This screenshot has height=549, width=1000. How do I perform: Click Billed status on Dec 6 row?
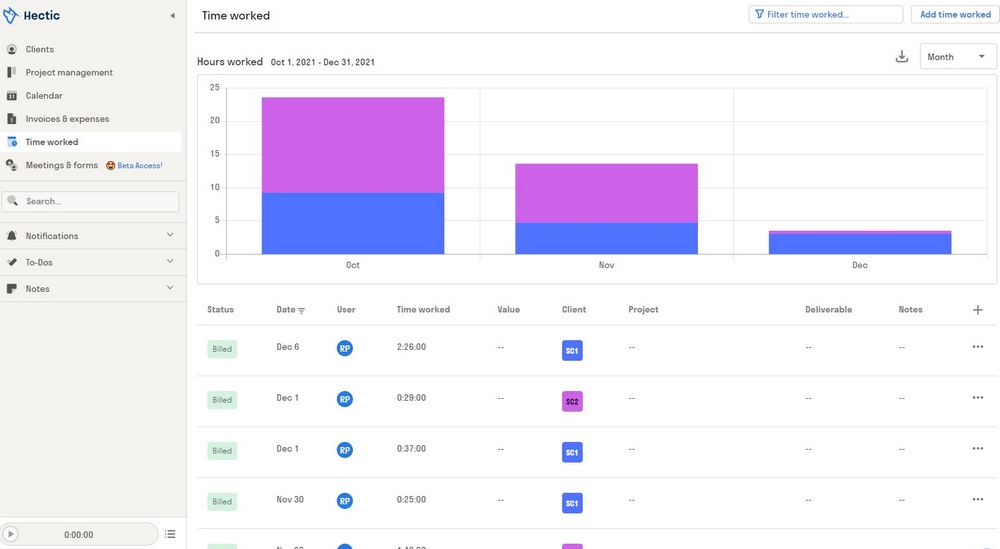(x=222, y=349)
